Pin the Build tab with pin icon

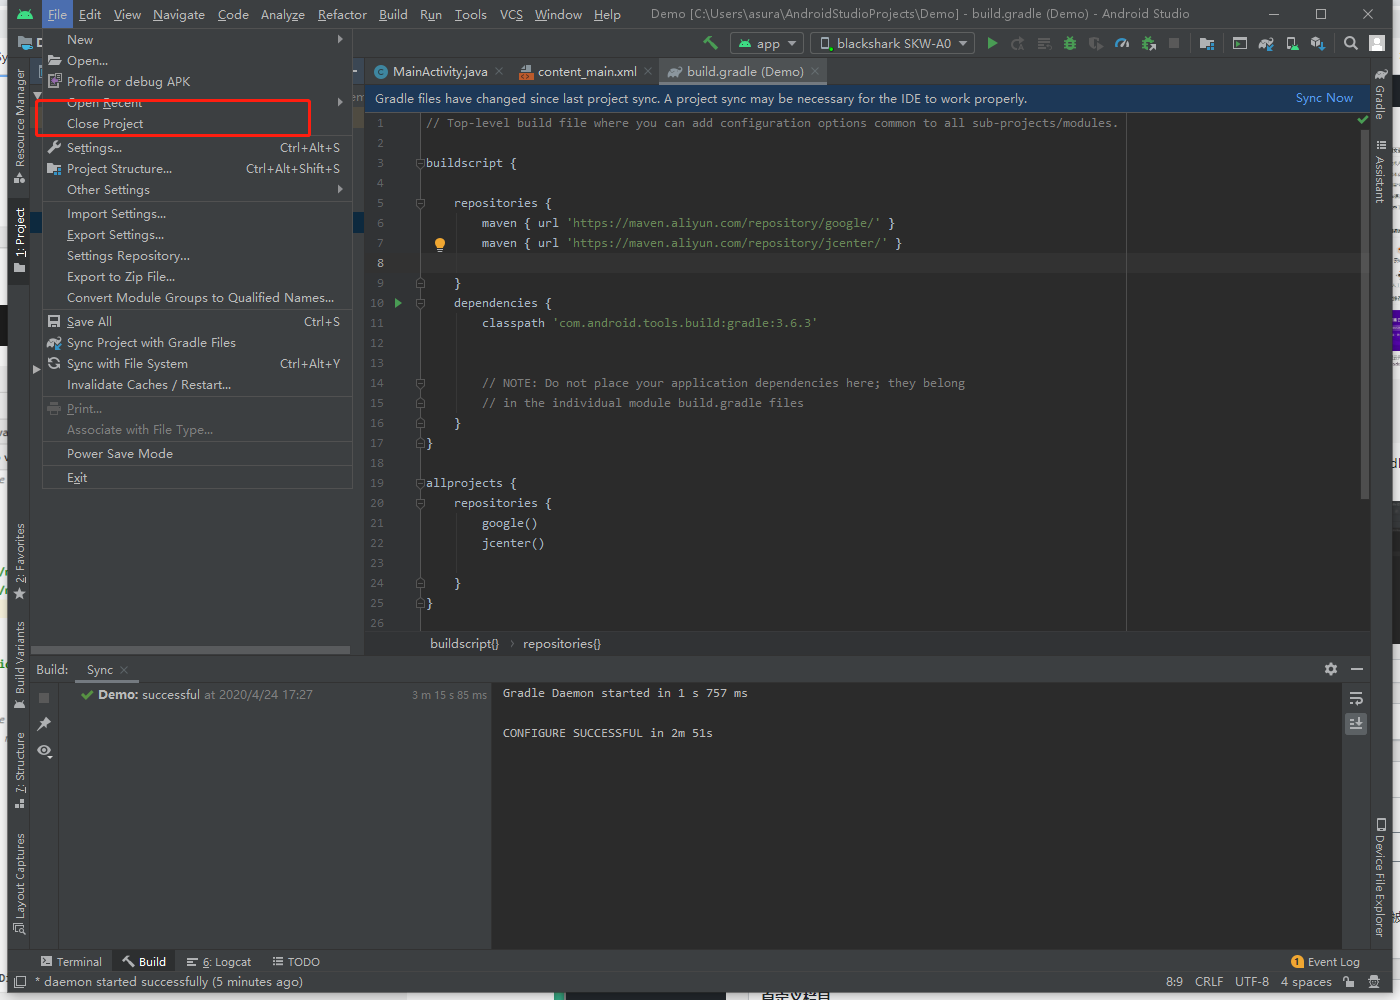pyautogui.click(x=44, y=724)
